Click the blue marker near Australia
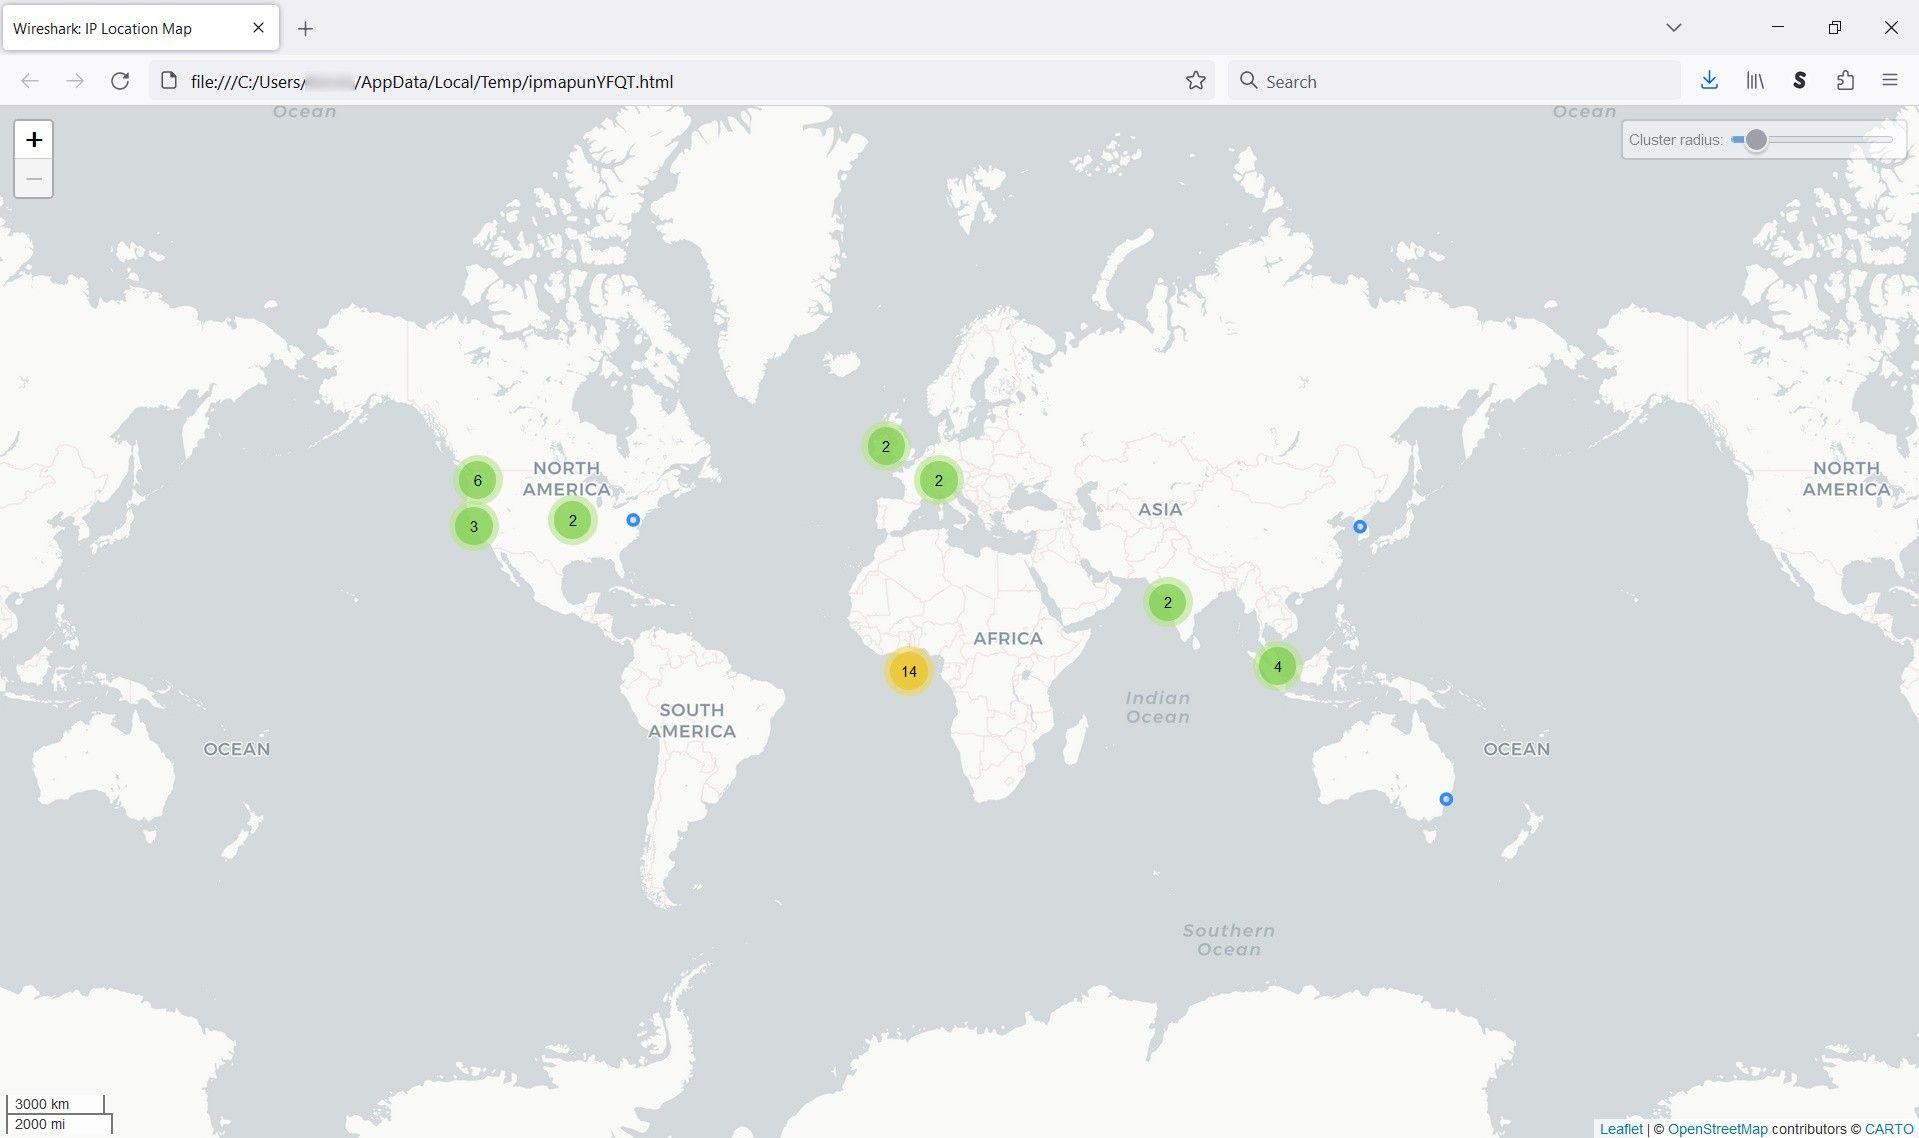1919x1138 pixels. 1445,798
